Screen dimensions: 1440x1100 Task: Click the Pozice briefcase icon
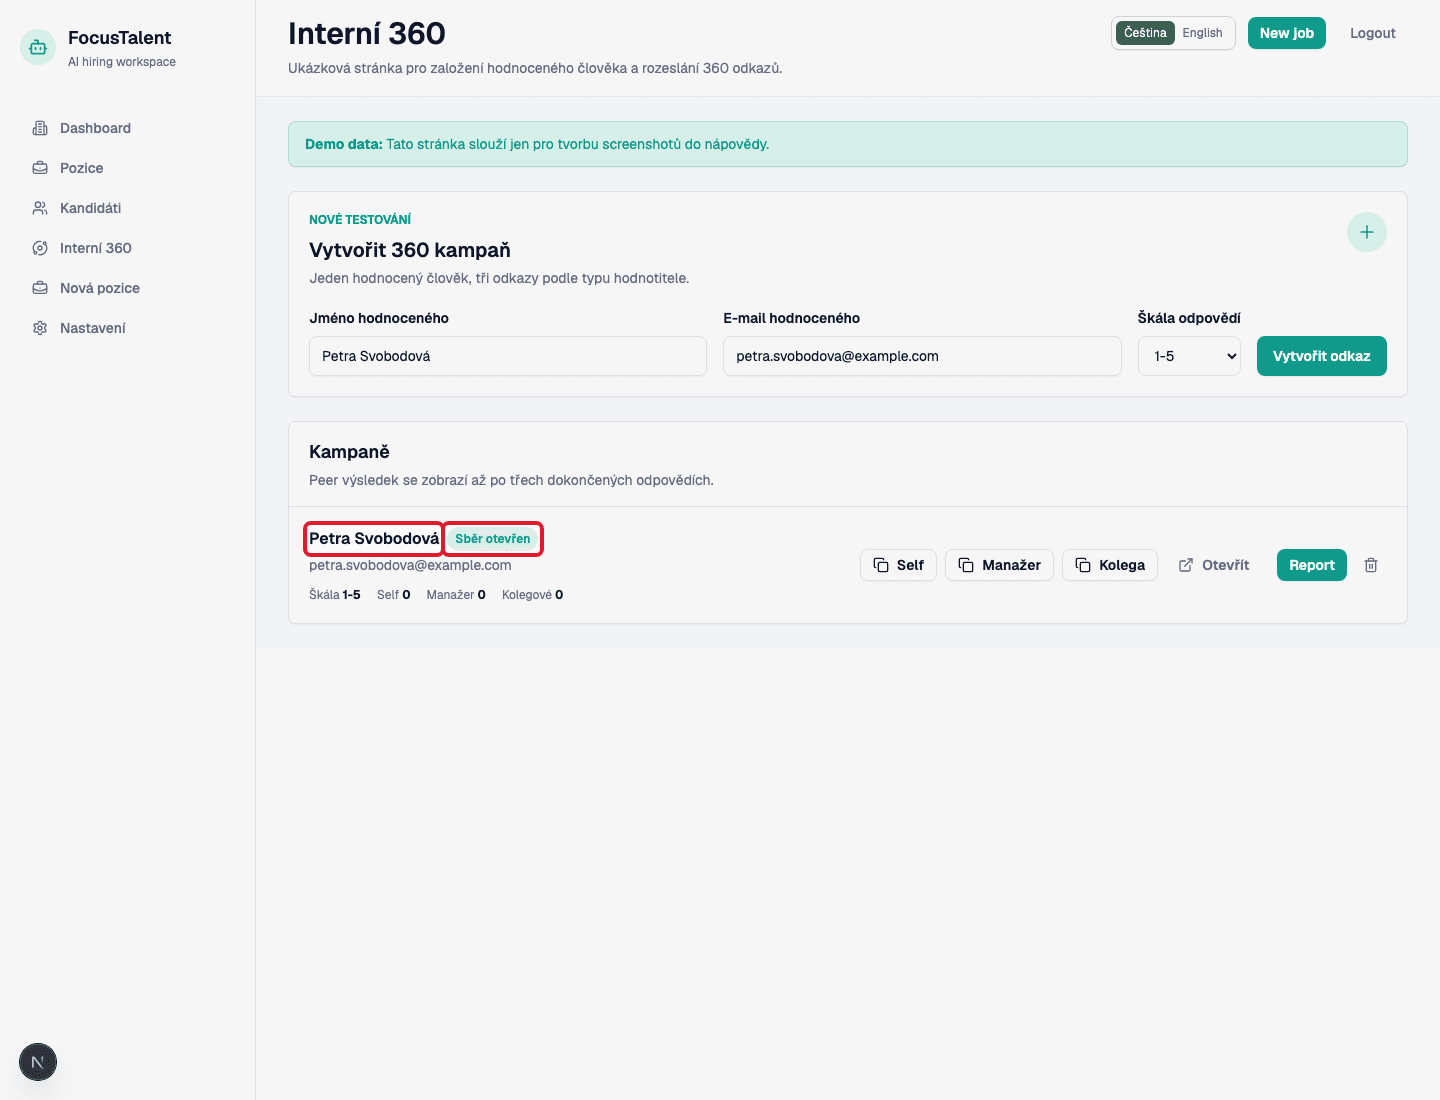[x=40, y=168]
